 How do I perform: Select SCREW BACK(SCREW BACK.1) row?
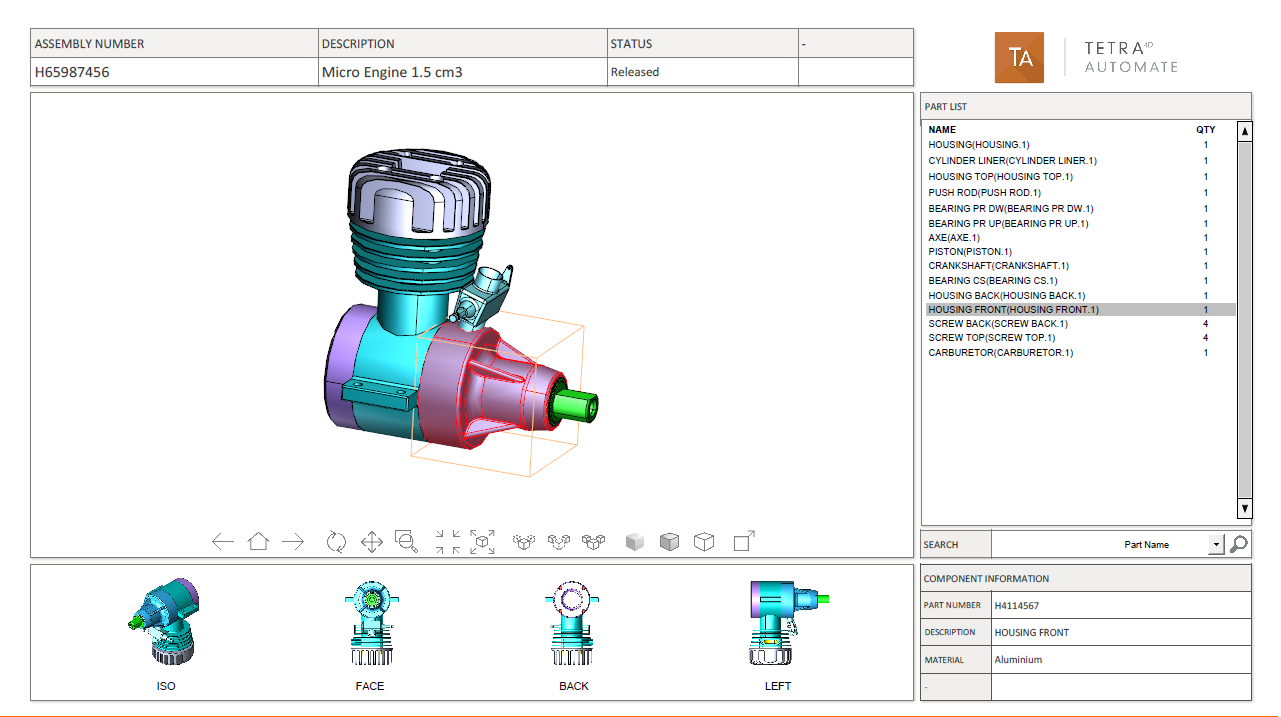click(x=1081, y=324)
